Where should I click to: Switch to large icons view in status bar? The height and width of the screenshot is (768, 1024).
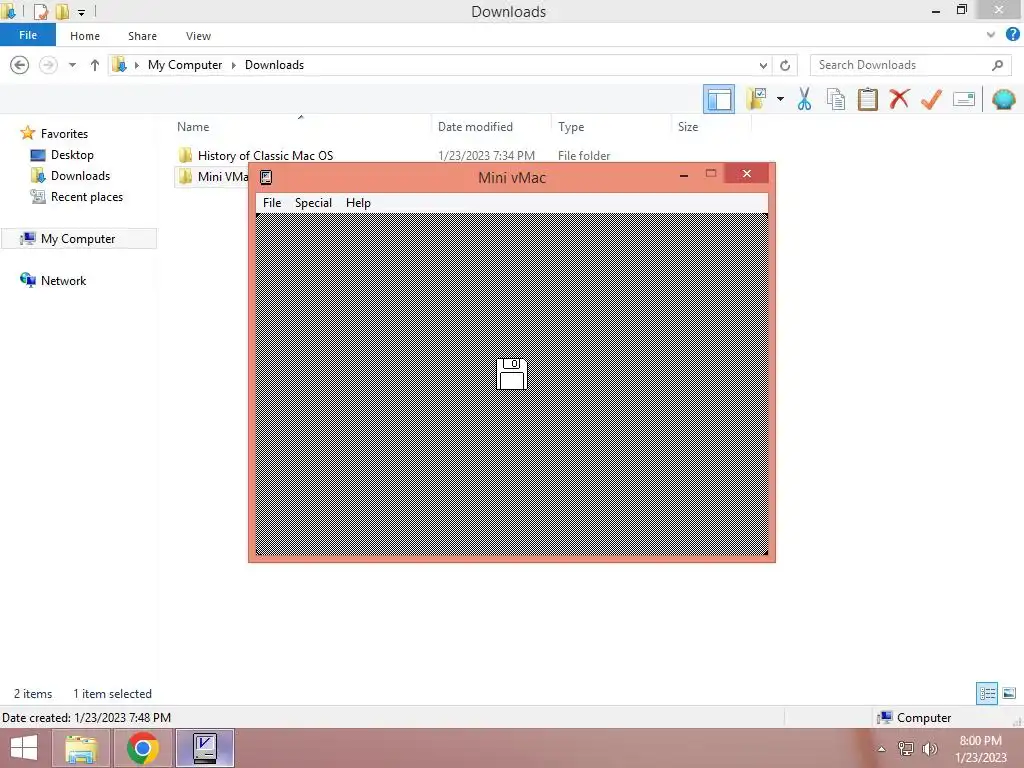pyautogui.click(x=1009, y=694)
